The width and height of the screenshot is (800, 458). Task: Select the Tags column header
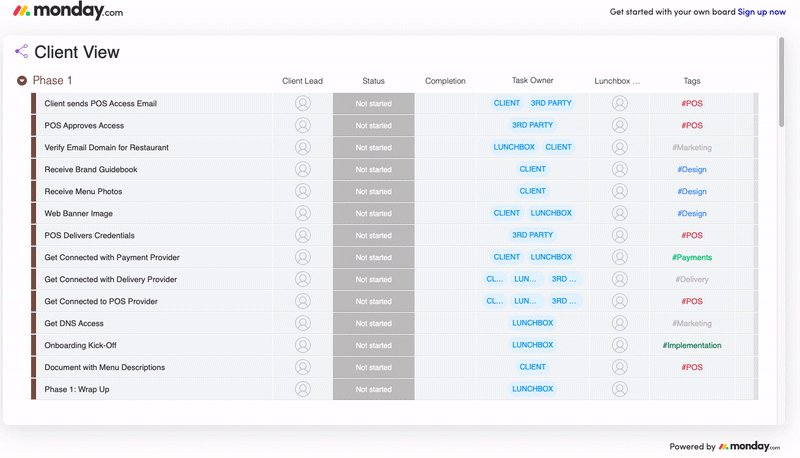[x=692, y=81]
